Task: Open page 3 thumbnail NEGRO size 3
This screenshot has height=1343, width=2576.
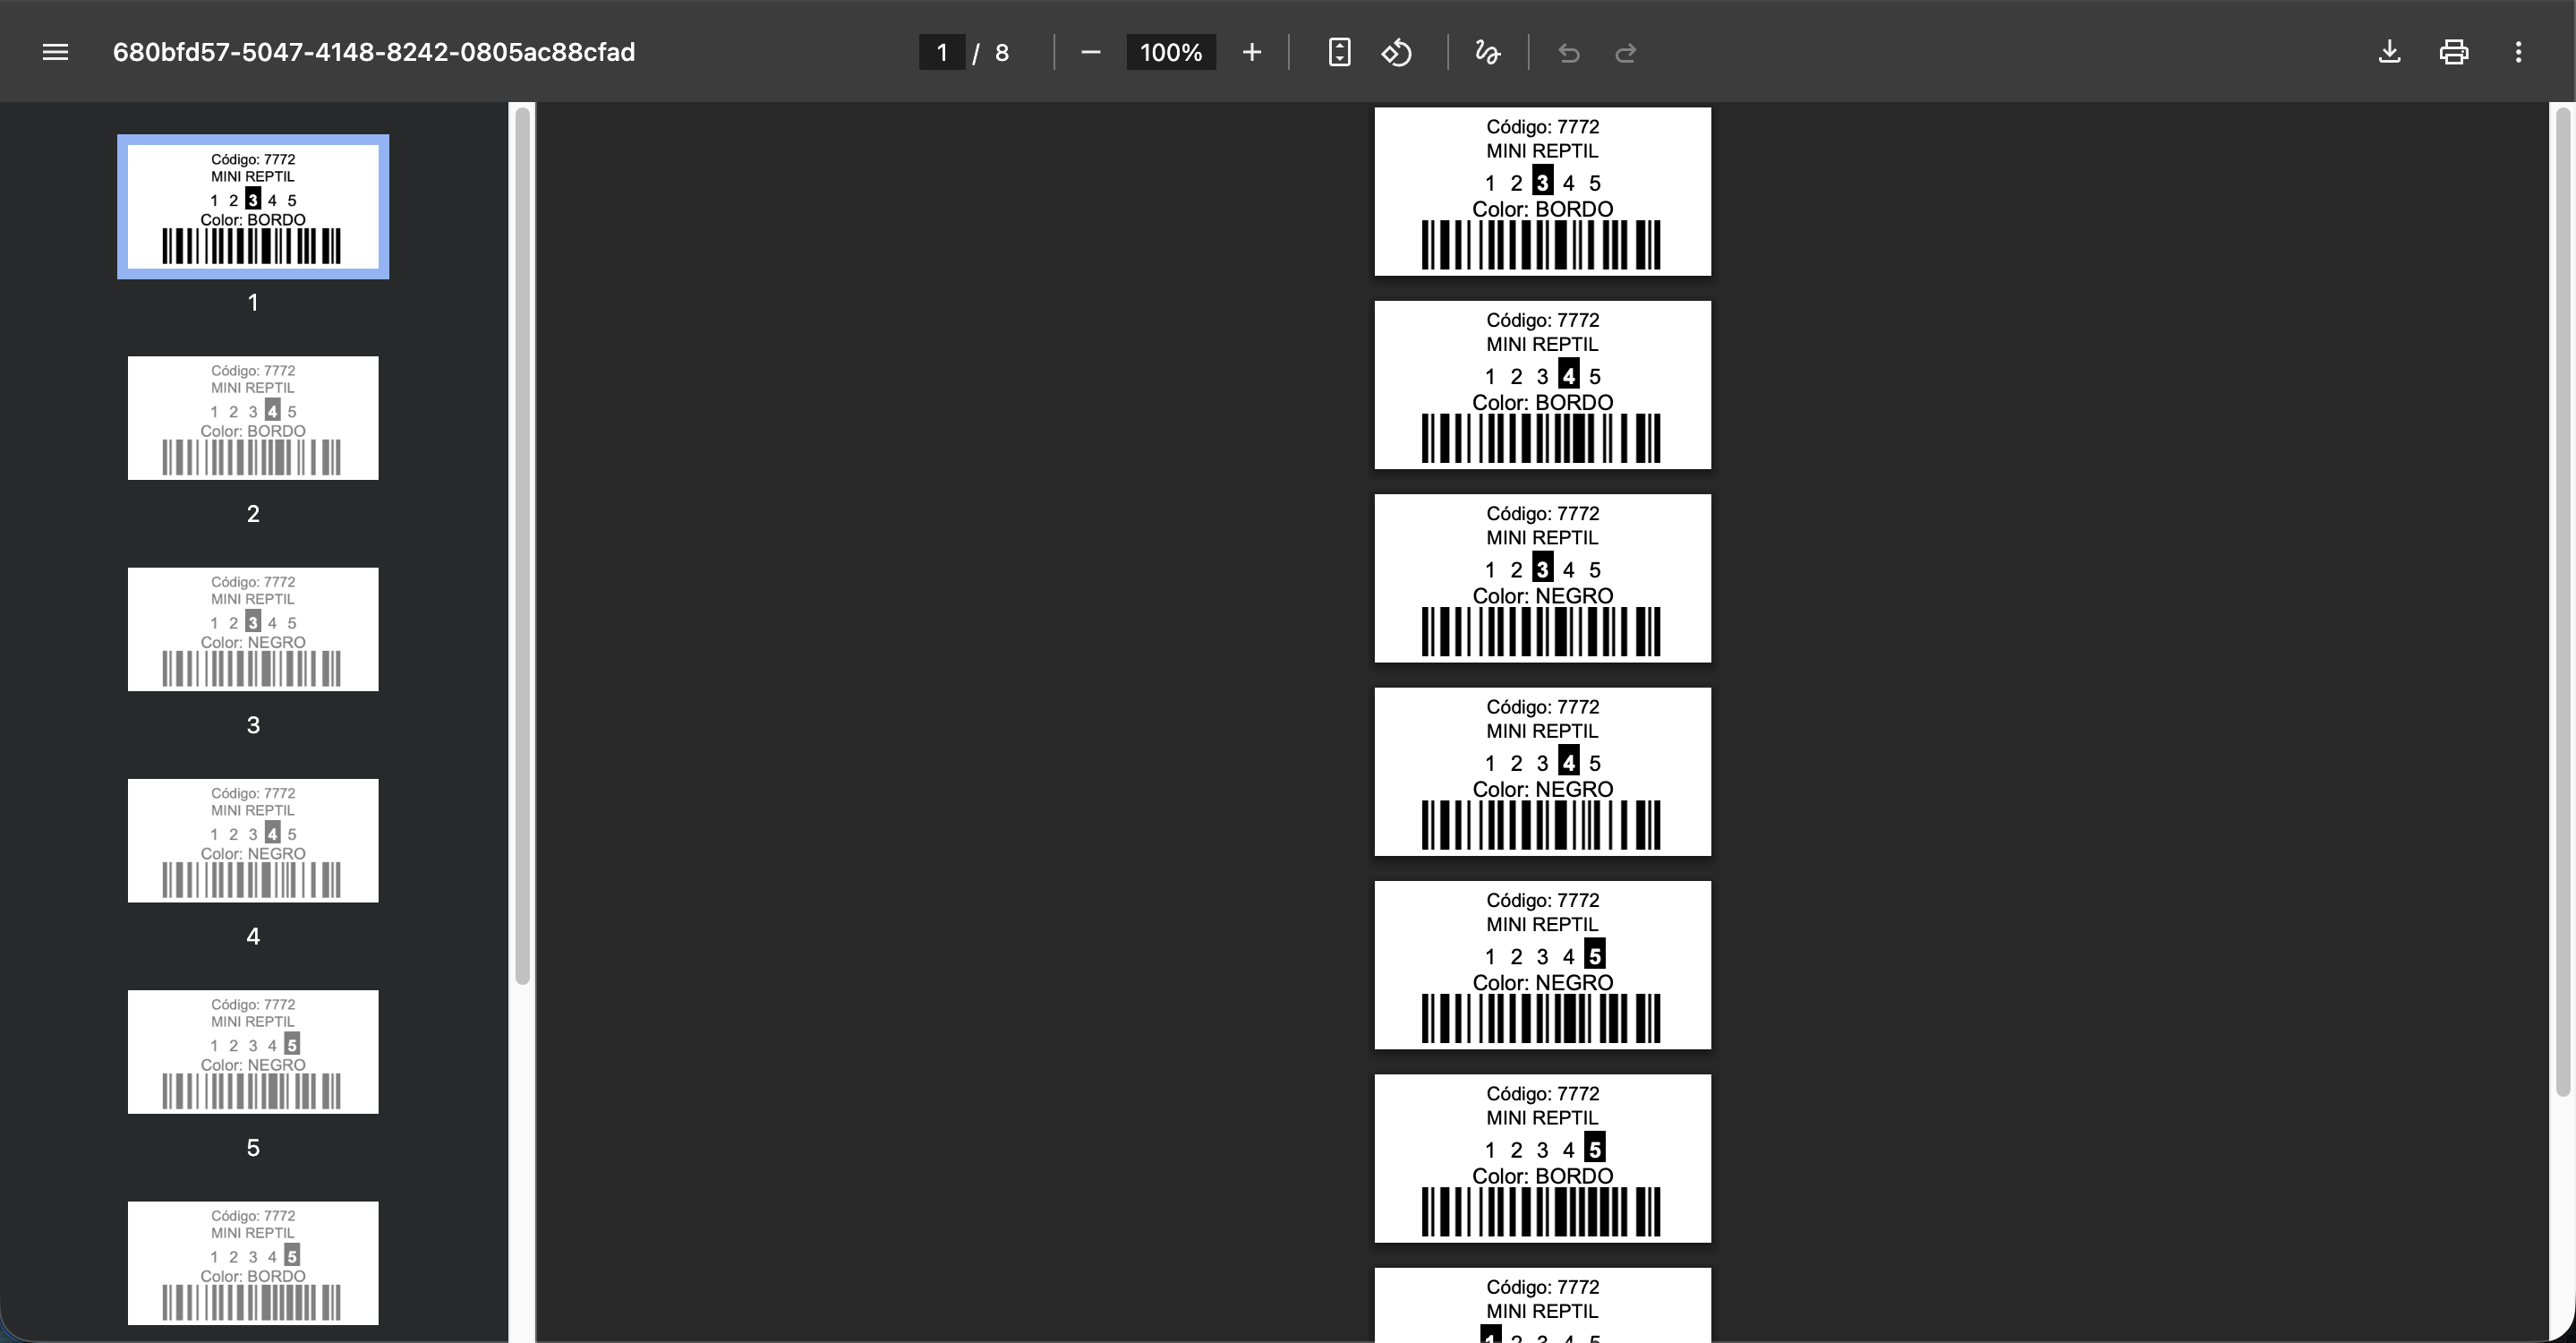Action: pyautogui.click(x=253, y=629)
